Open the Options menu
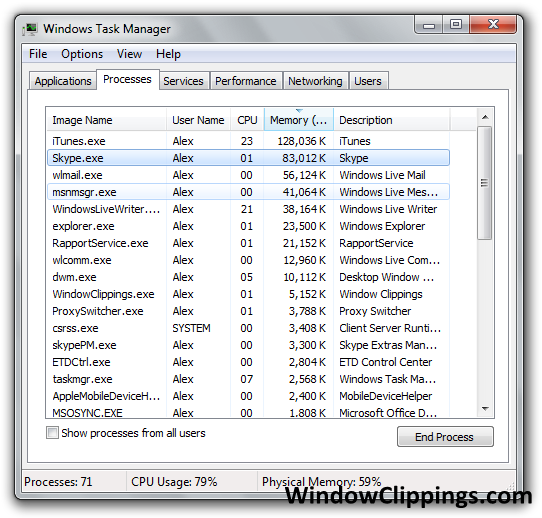The width and height of the screenshot is (542, 518). point(82,54)
